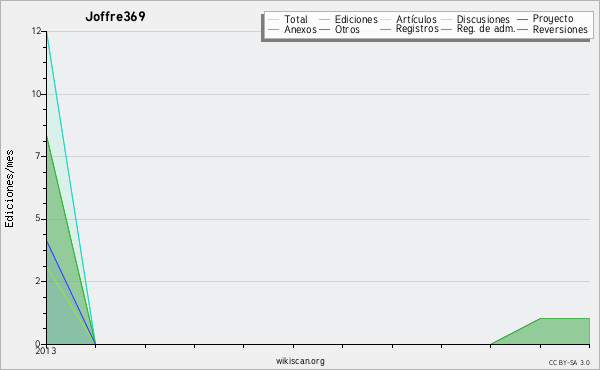This screenshot has width=600, height=370.
Task: Click the blue Registros line in the chart
Action: click(x=71, y=292)
